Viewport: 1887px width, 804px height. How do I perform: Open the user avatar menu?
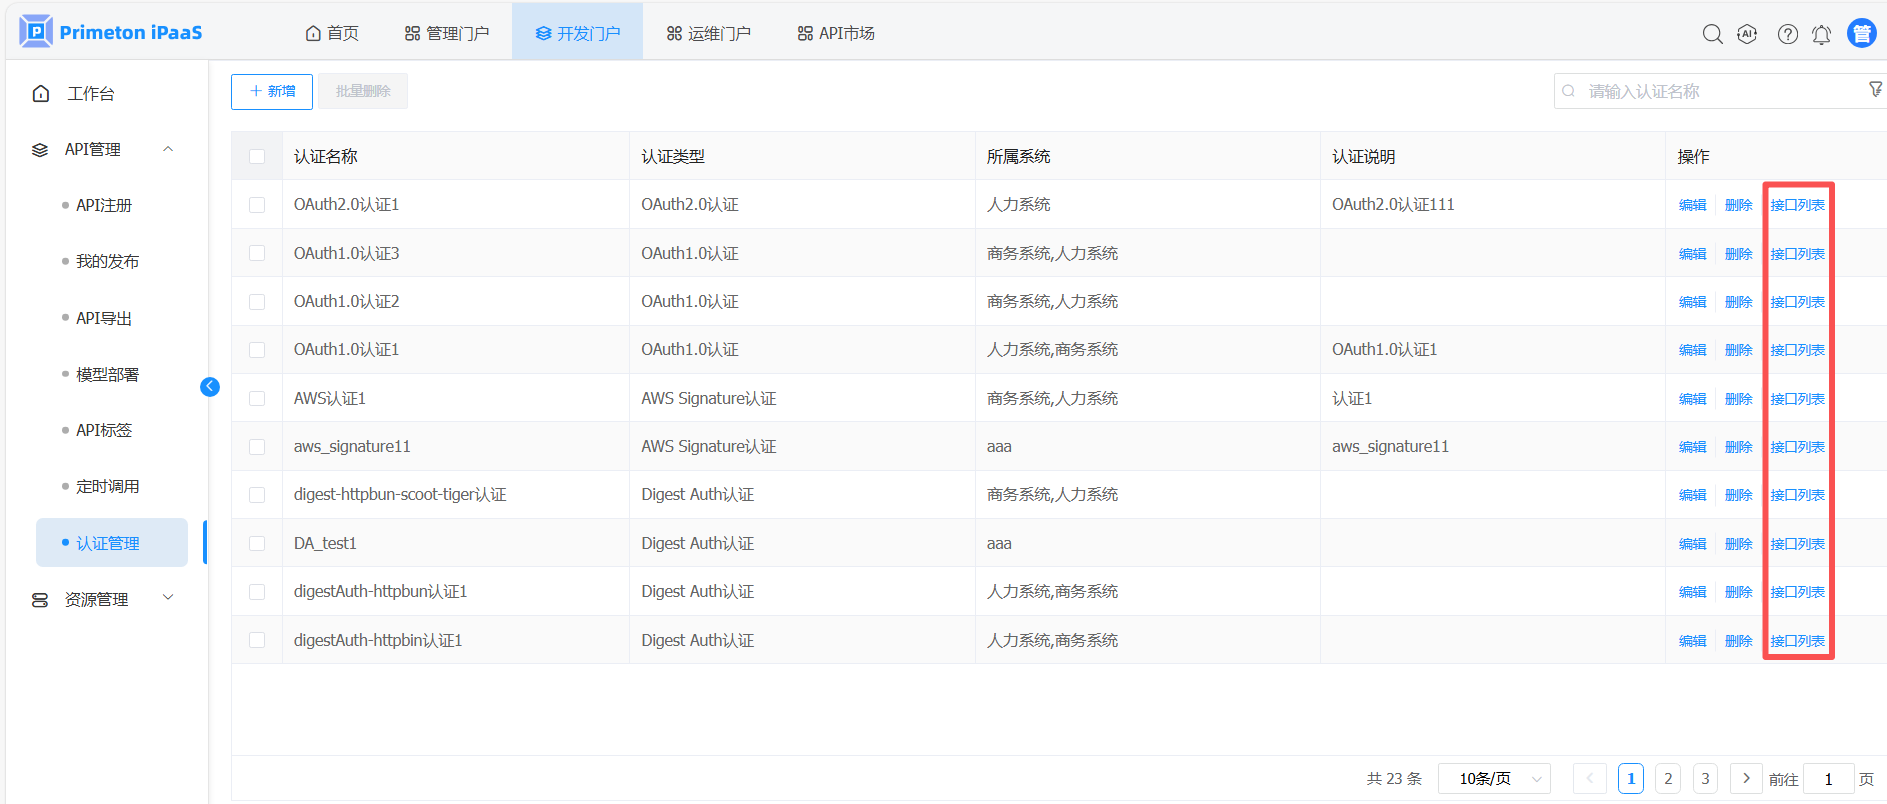click(x=1861, y=33)
